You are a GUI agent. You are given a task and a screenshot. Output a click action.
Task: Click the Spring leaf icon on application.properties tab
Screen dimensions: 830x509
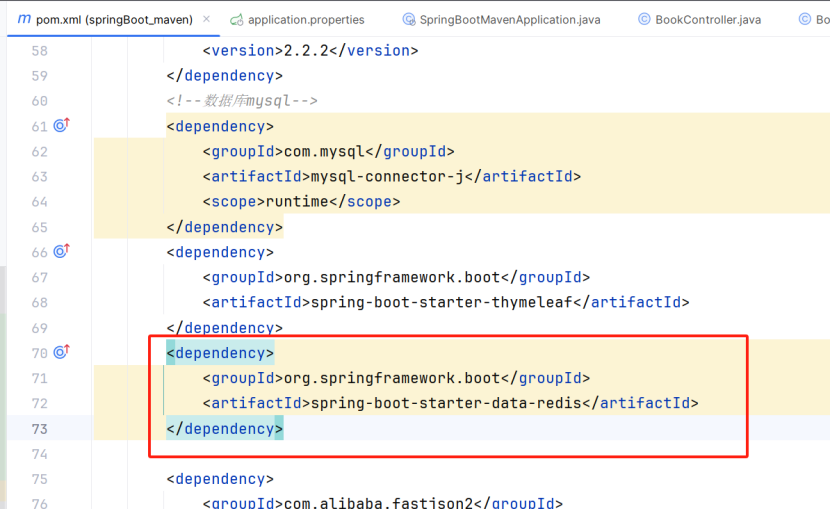pos(236,20)
